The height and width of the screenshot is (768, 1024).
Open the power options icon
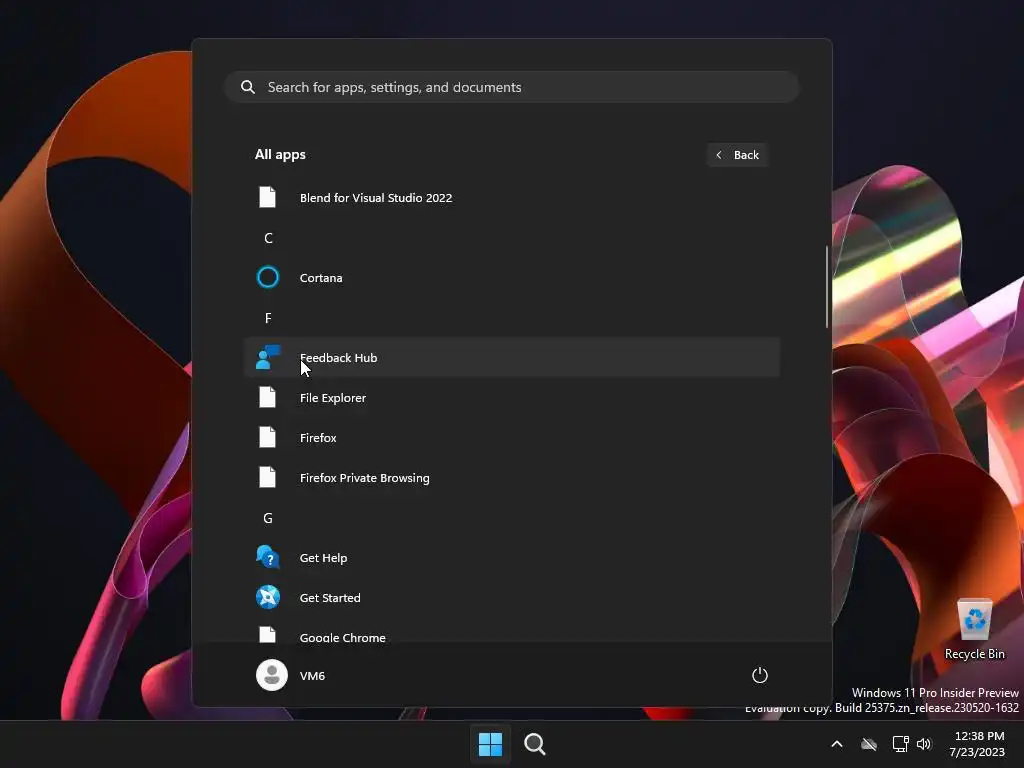(760, 675)
